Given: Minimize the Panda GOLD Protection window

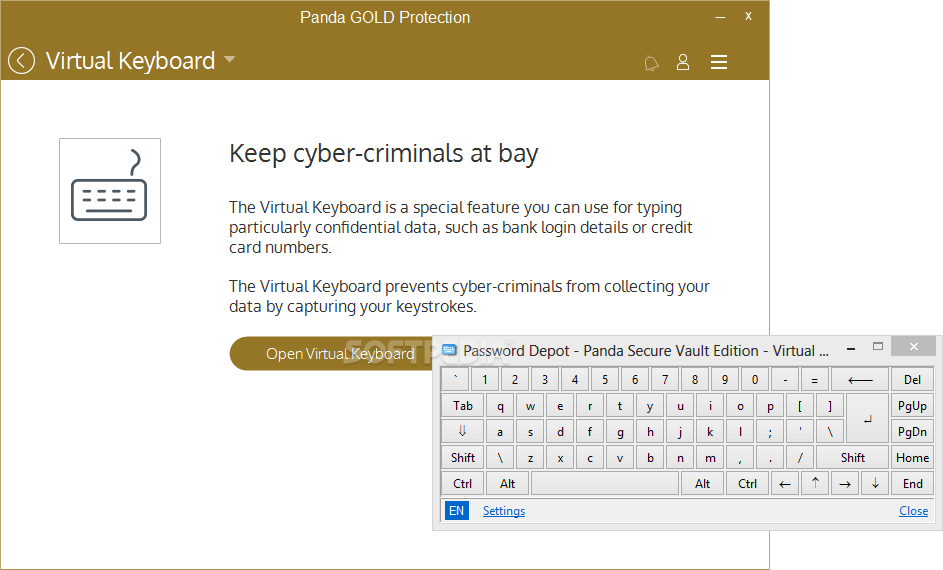Looking at the screenshot, I should pyautogui.click(x=720, y=17).
